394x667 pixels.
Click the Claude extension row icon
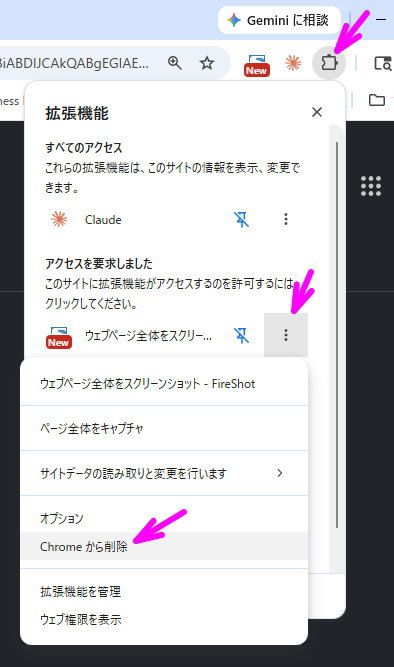(x=59, y=219)
